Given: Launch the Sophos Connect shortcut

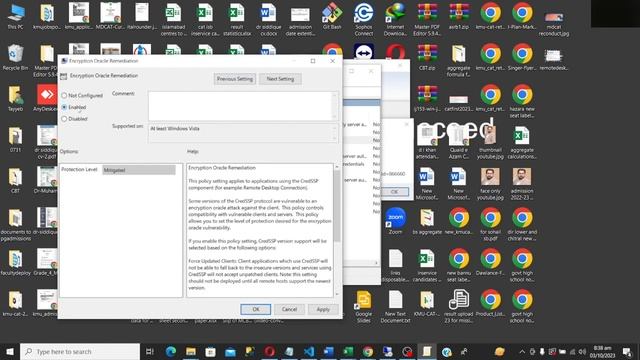Looking at the screenshot, I should (x=364, y=19).
